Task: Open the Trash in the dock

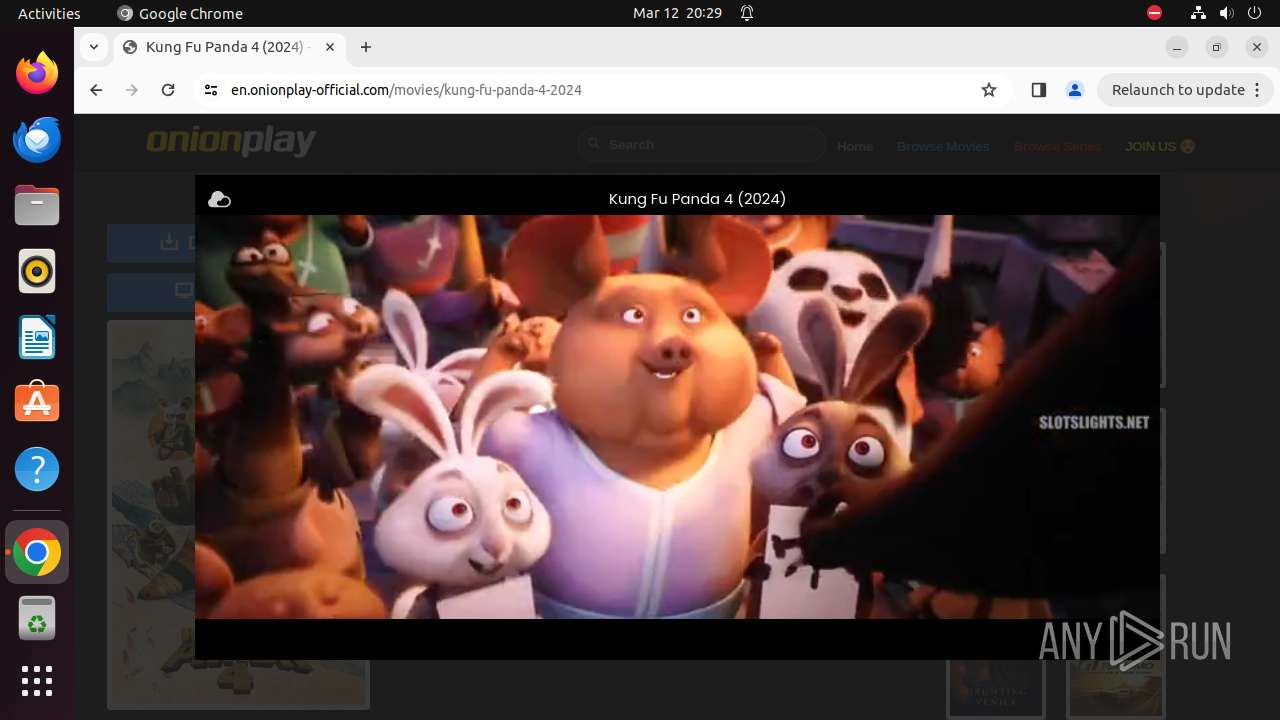Action: point(37,619)
